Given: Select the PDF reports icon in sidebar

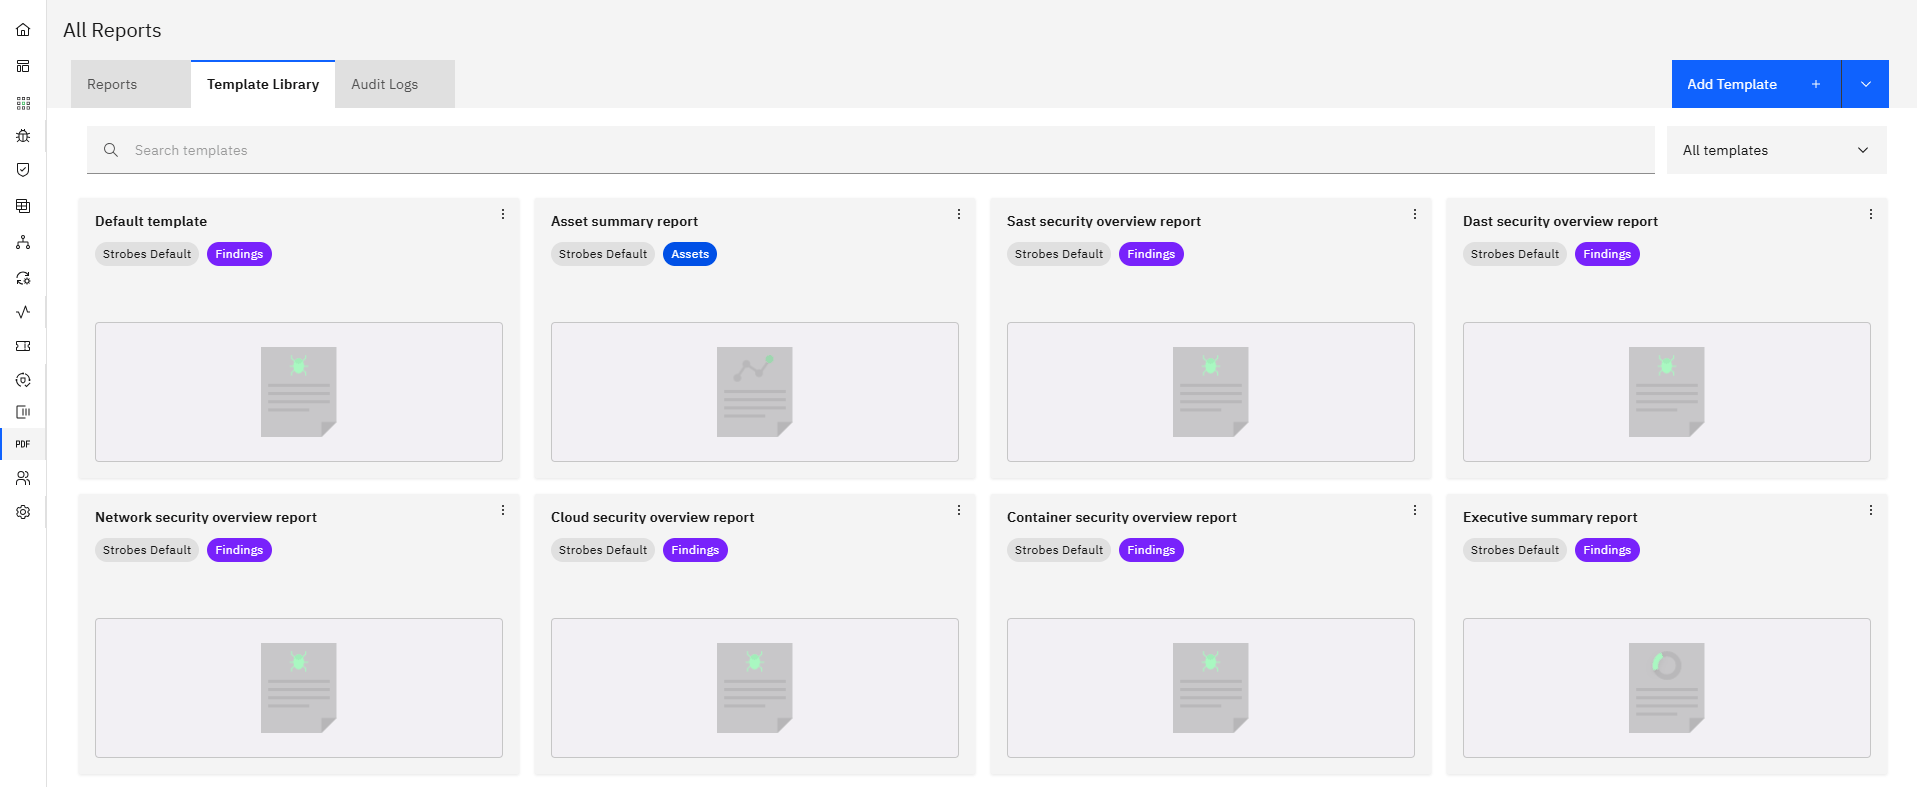Looking at the screenshot, I should tap(23, 444).
